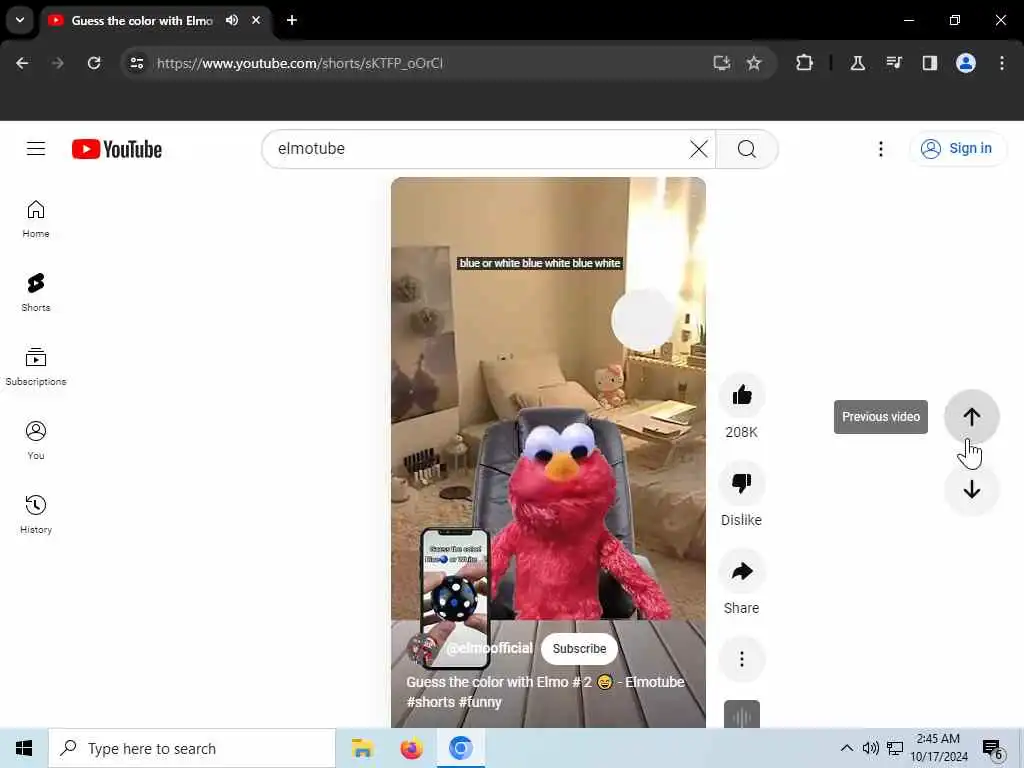Open the system volume control
The width and height of the screenshot is (1024, 768).
[871, 748]
